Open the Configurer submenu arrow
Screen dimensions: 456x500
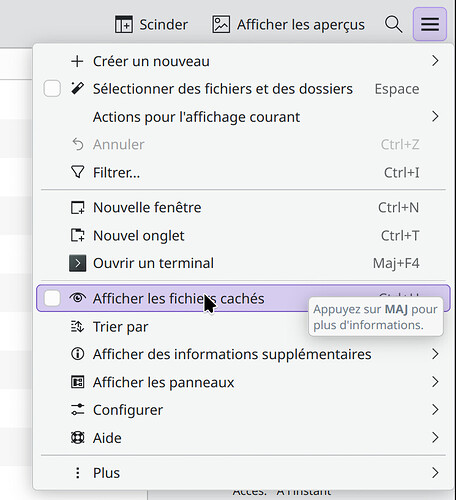pyautogui.click(x=435, y=409)
